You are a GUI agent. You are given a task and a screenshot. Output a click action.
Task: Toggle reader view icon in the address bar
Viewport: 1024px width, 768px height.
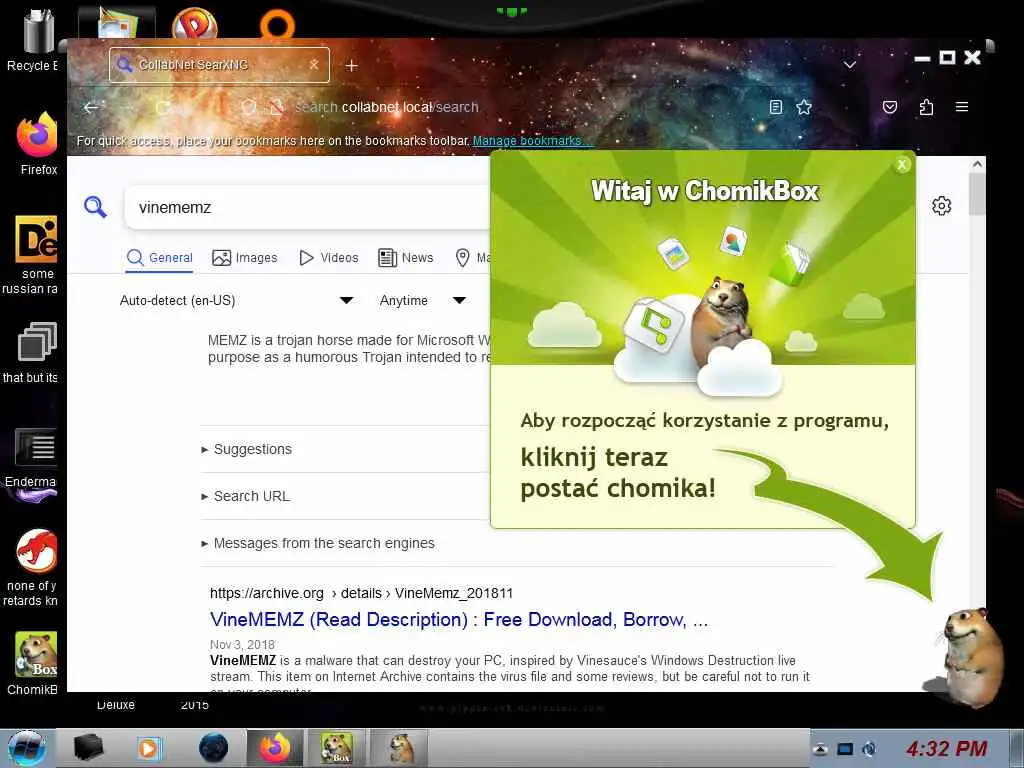(x=776, y=107)
